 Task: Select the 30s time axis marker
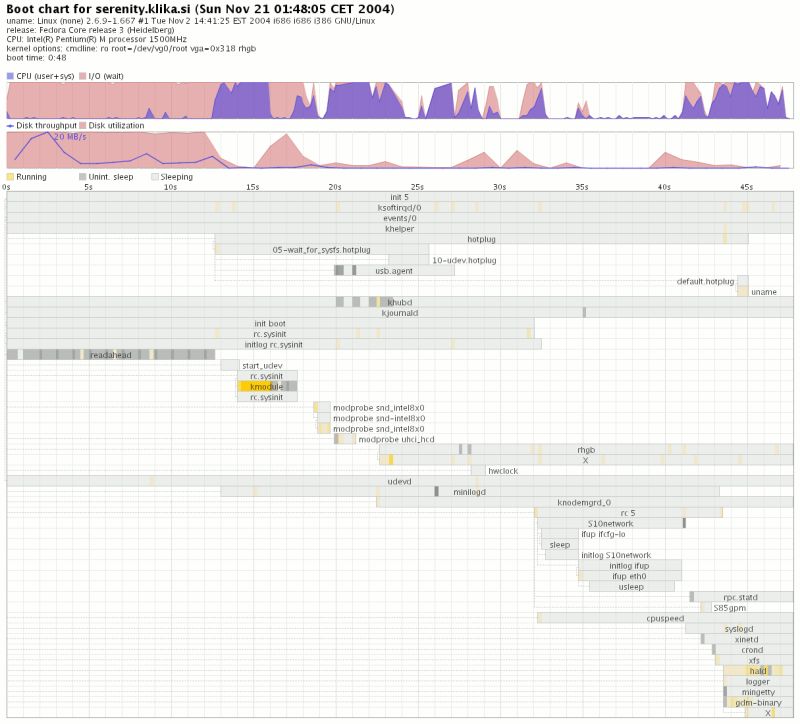pyautogui.click(x=499, y=187)
